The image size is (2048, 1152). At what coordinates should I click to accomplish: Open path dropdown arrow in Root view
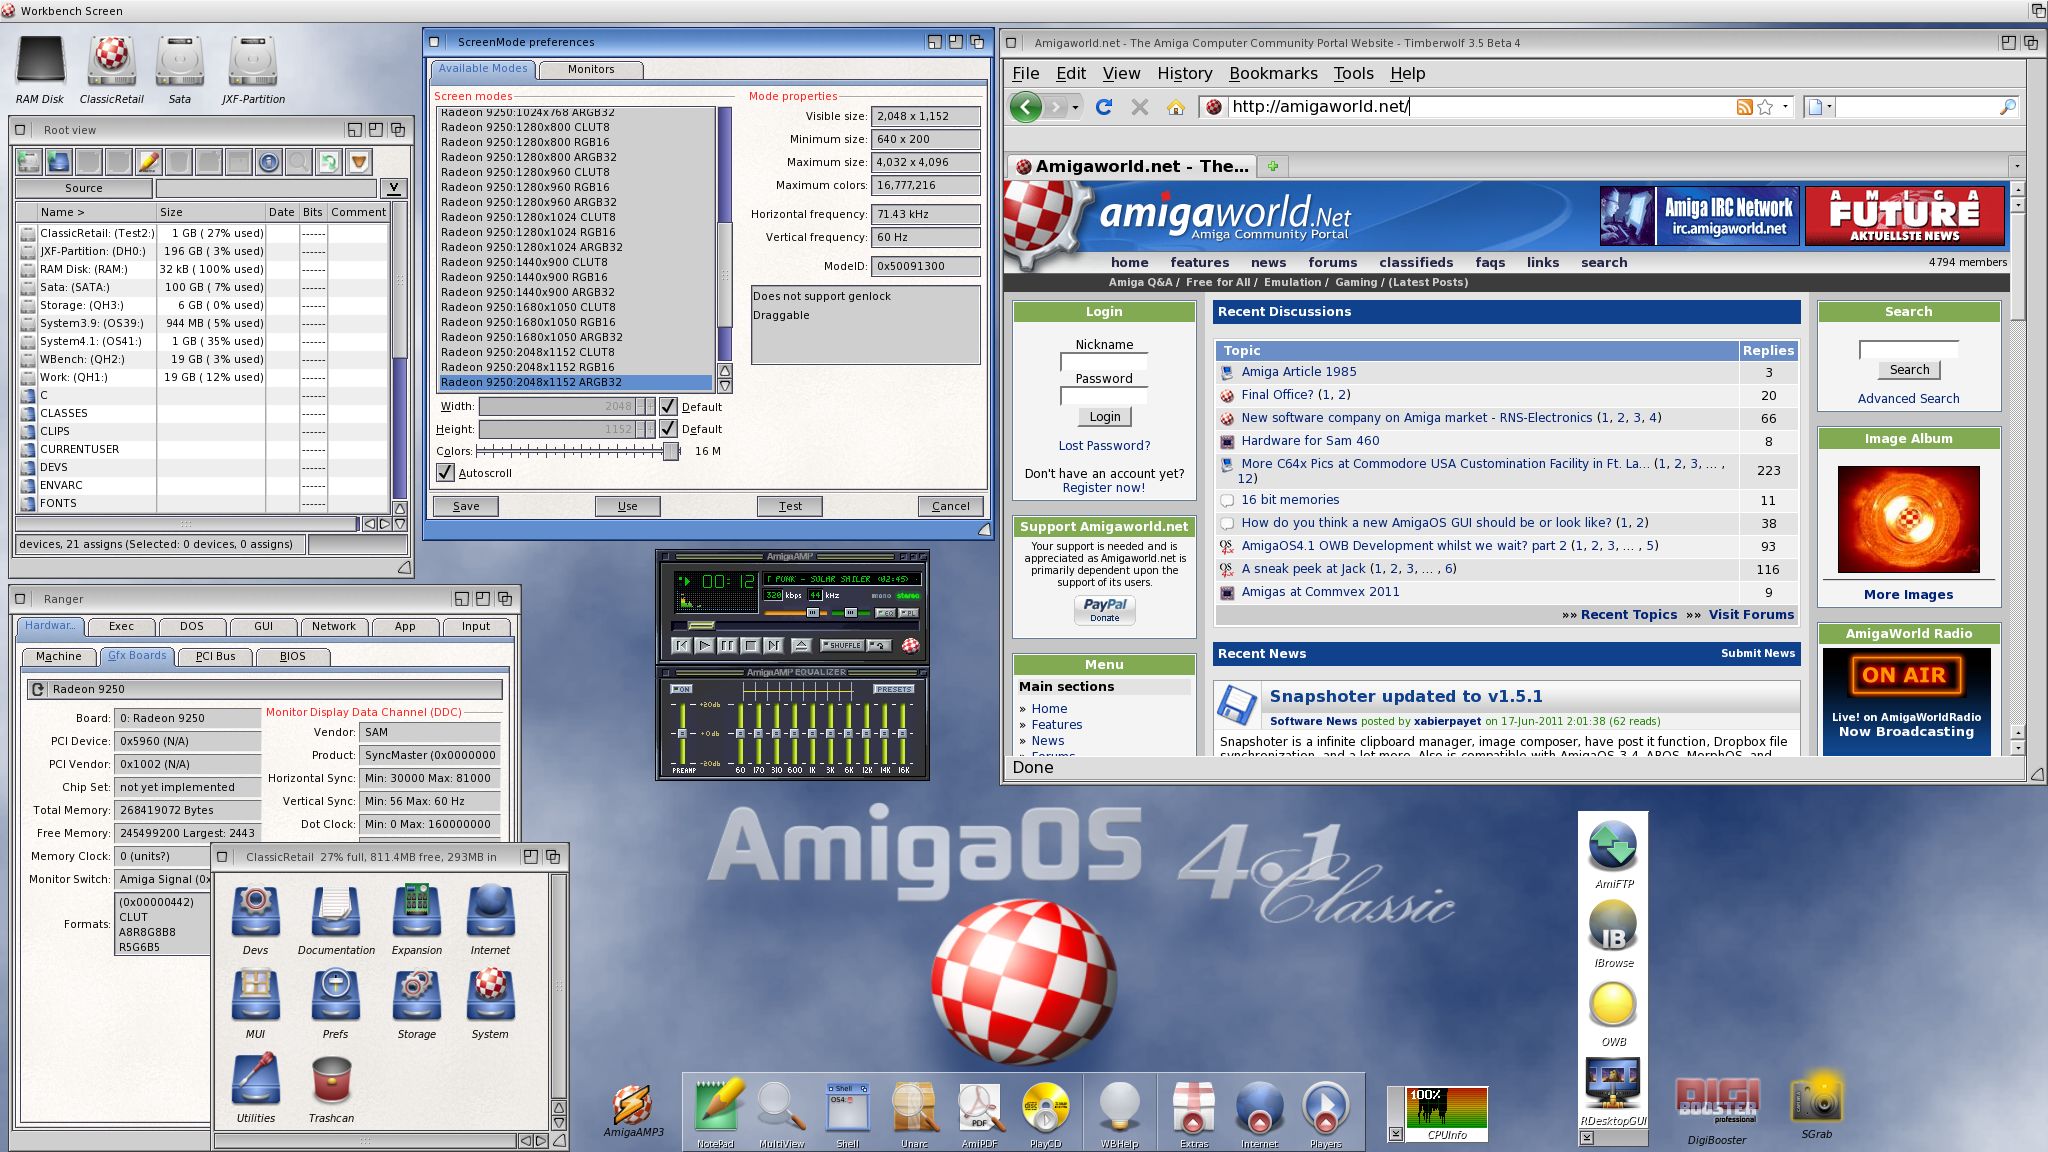(x=394, y=187)
